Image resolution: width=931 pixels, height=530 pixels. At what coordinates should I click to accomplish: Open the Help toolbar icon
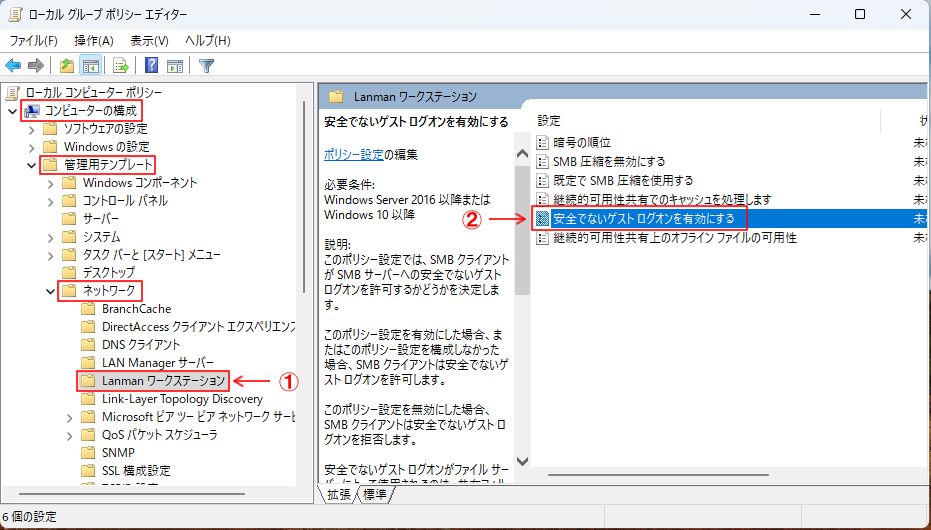coord(151,65)
